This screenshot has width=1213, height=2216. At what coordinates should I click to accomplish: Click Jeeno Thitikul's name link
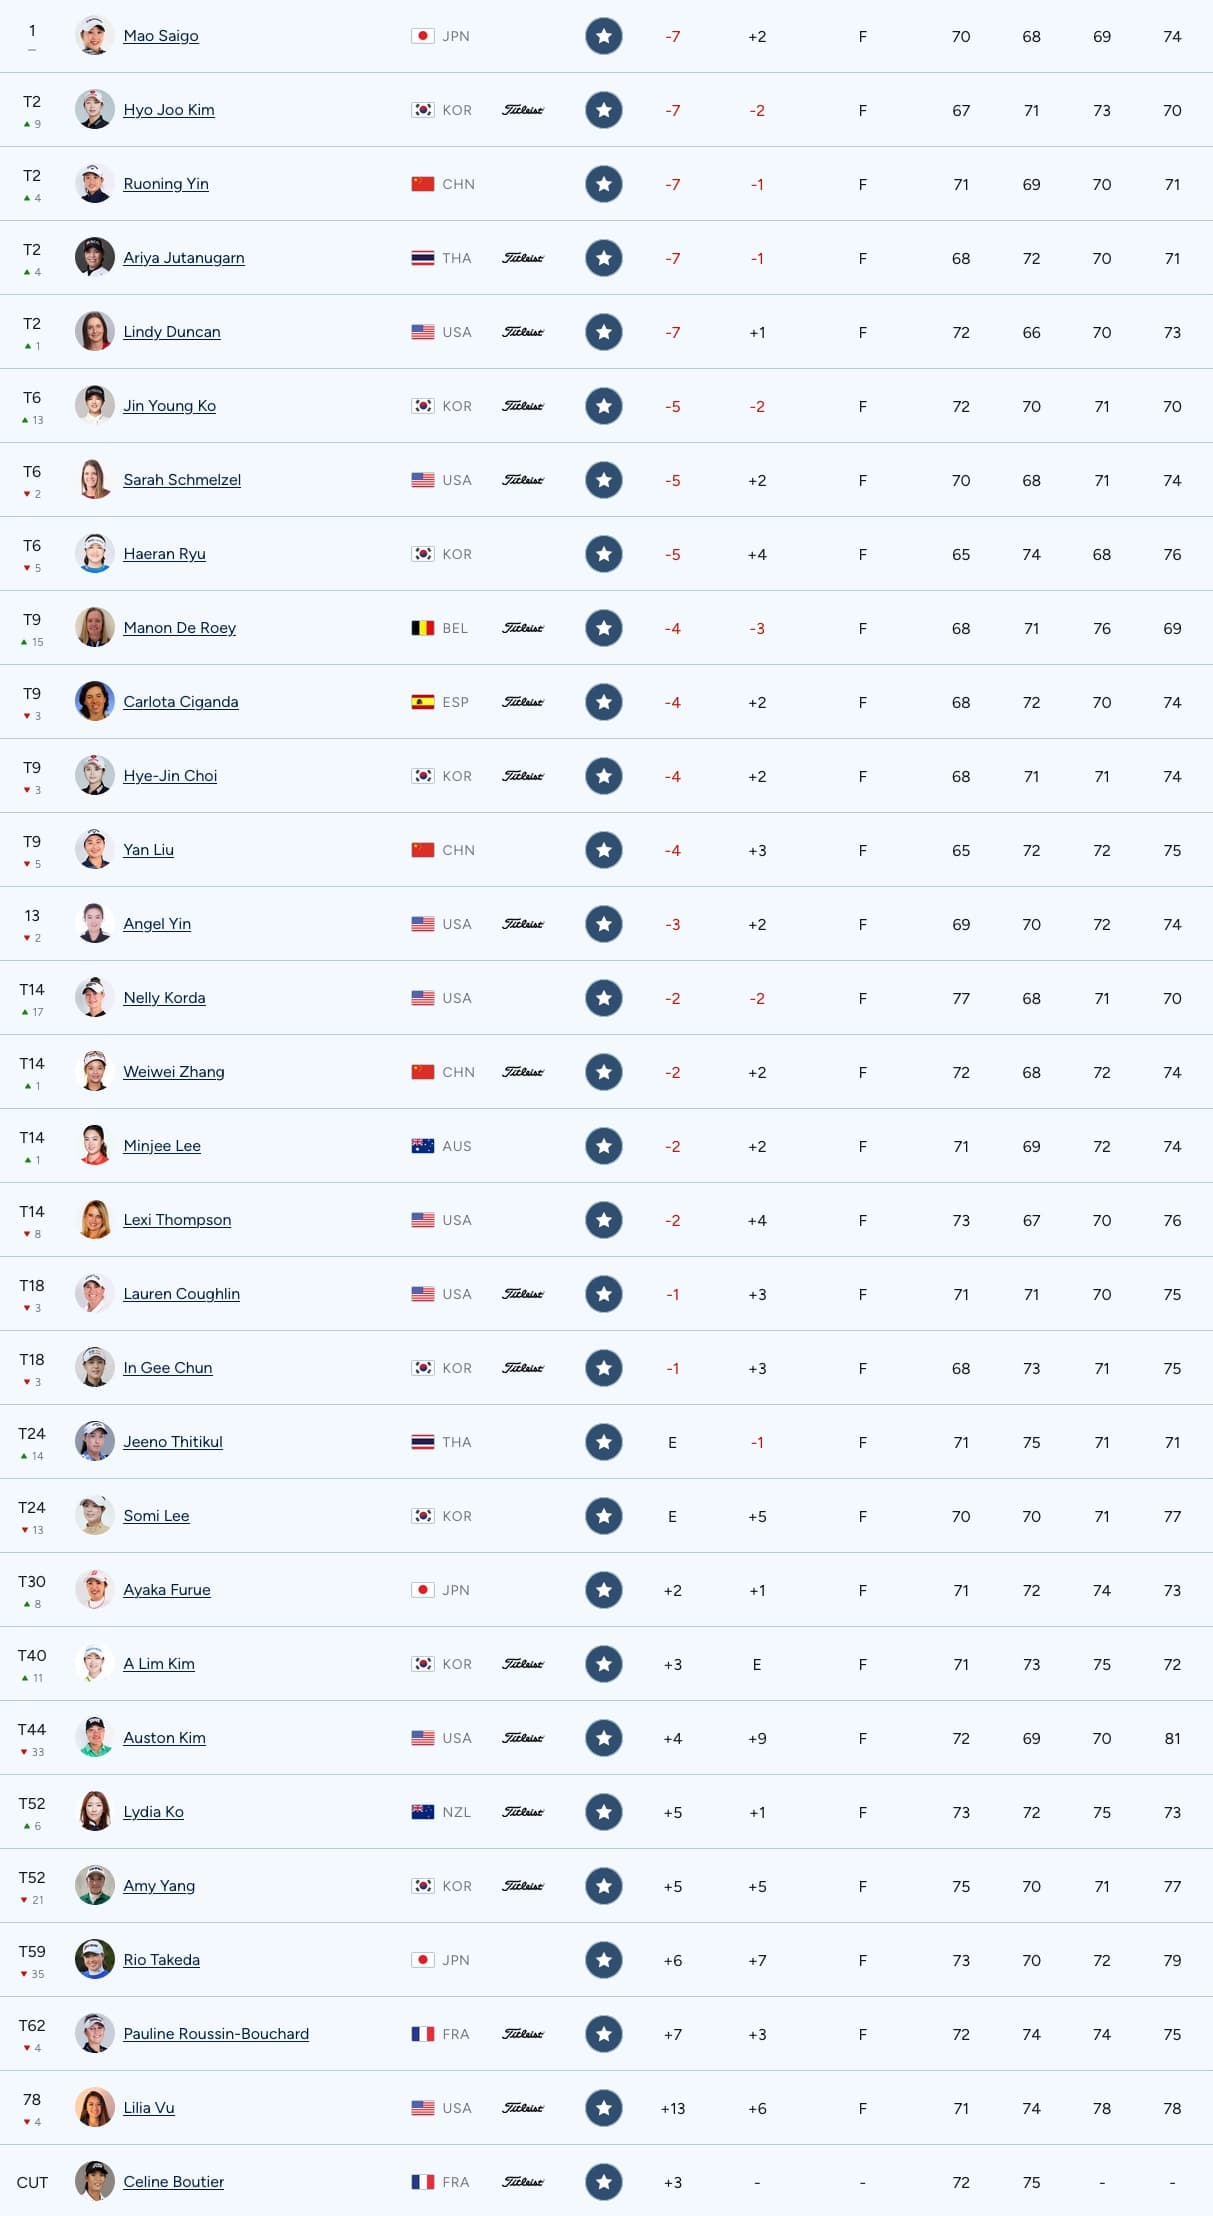(173, 1442)
